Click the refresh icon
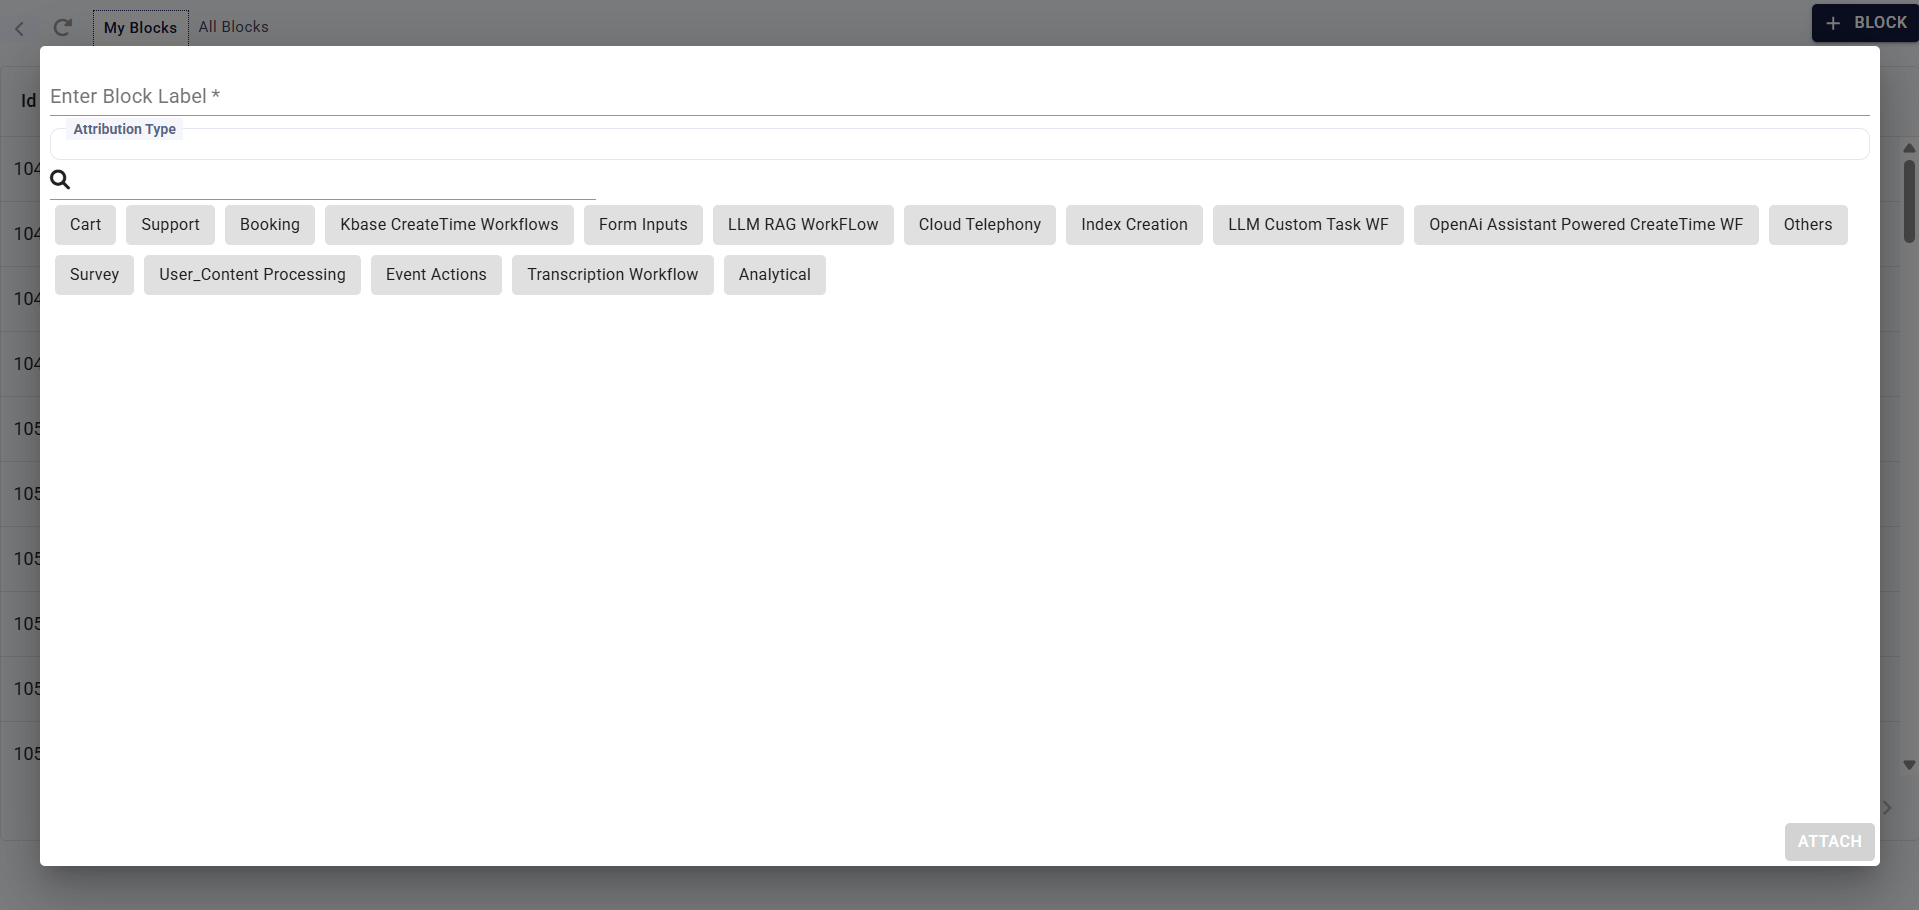 [x=63, y=27]
